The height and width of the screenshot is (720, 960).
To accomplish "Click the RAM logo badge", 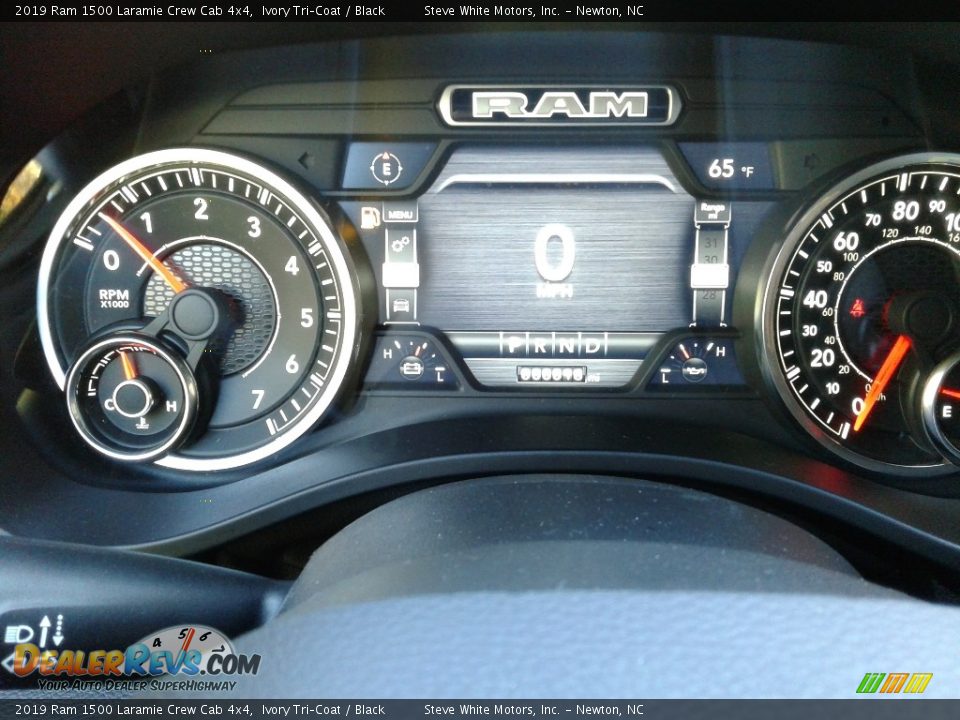I will pos(560,105).
